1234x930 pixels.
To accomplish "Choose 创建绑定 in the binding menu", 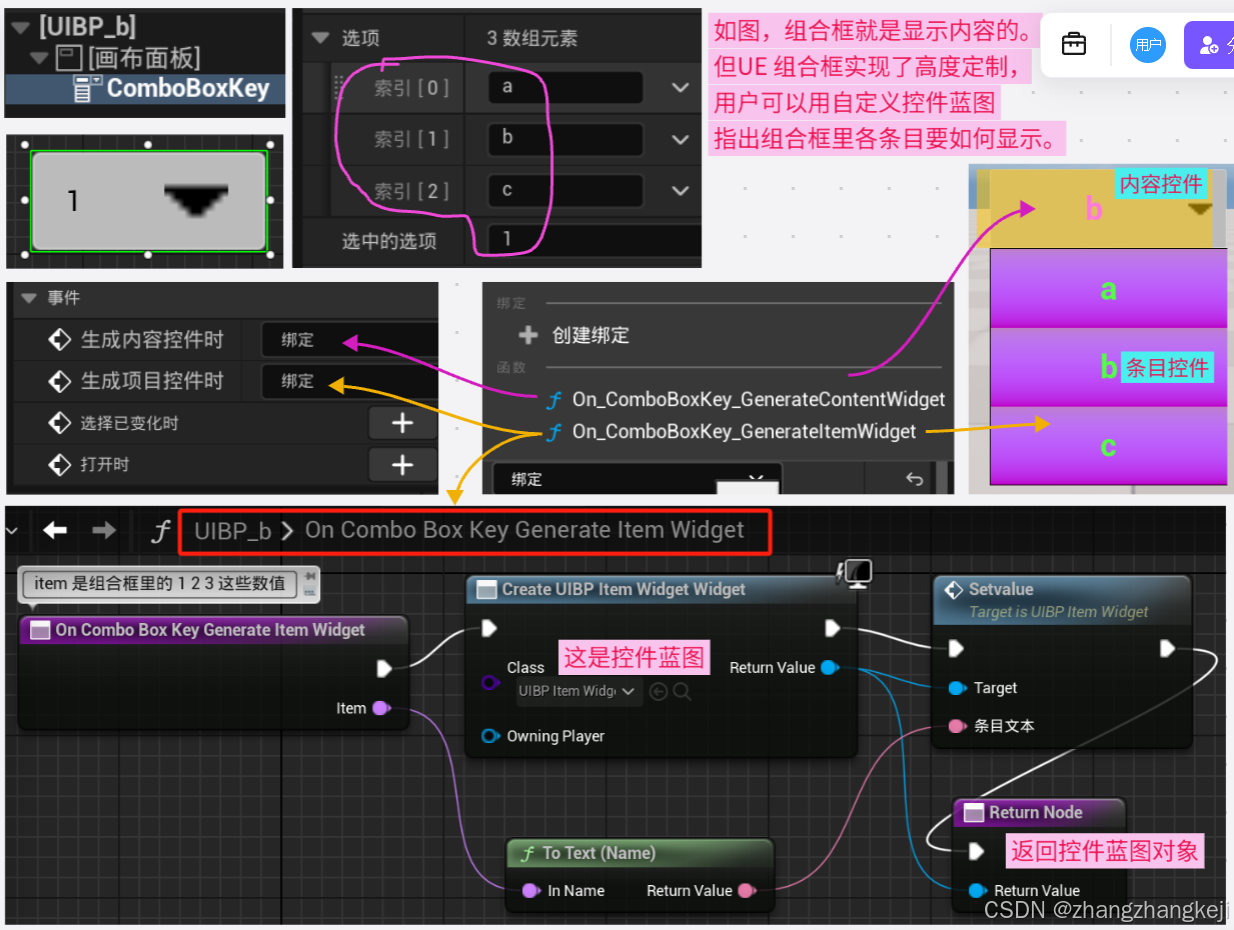I will pyautogui.click(x=590, y=335).
